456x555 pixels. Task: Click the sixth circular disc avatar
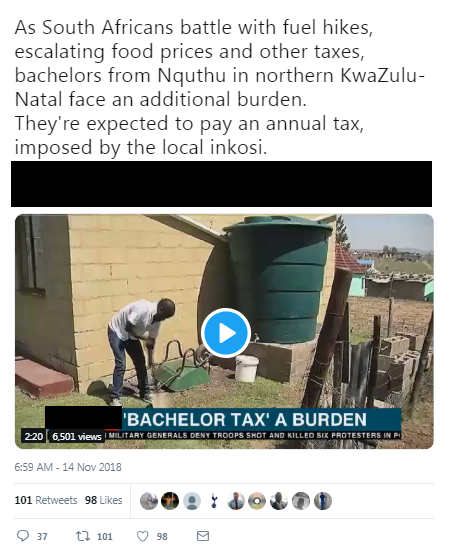coord(257,501)
